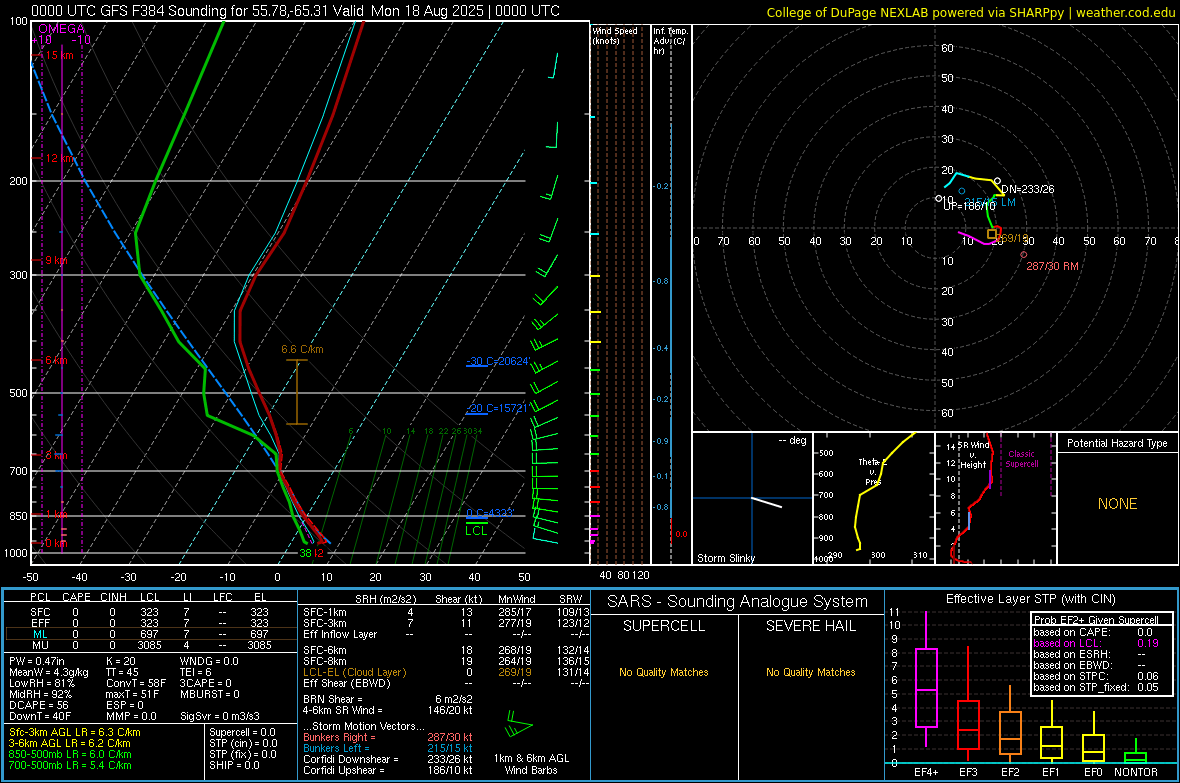Image resolution: width=1180 pixels, height=783 pixels.
Task: Click the -20 C=15721' height label
Action: click(497, 408)
